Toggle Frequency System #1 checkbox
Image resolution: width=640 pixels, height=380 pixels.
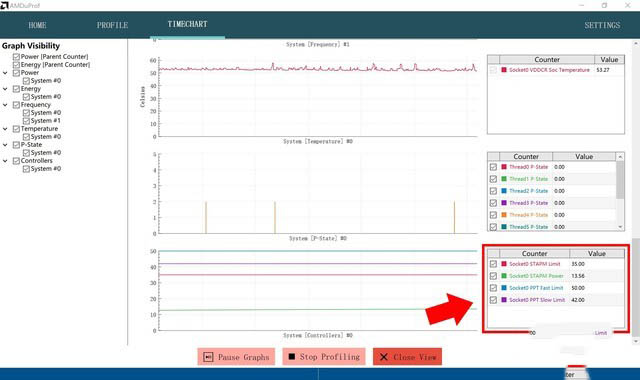point(26,121)
